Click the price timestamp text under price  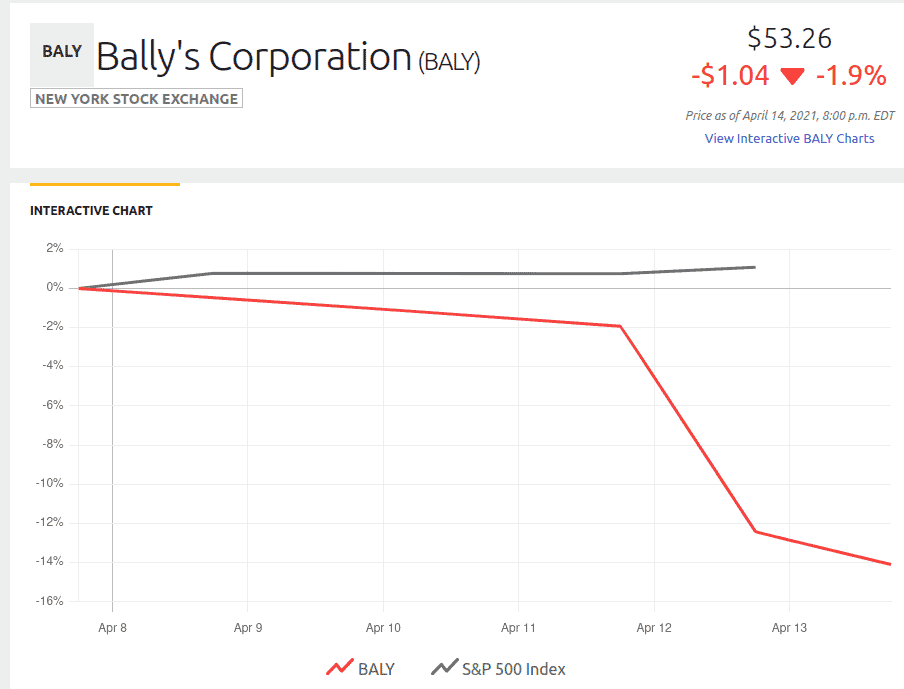click(789, 115)
